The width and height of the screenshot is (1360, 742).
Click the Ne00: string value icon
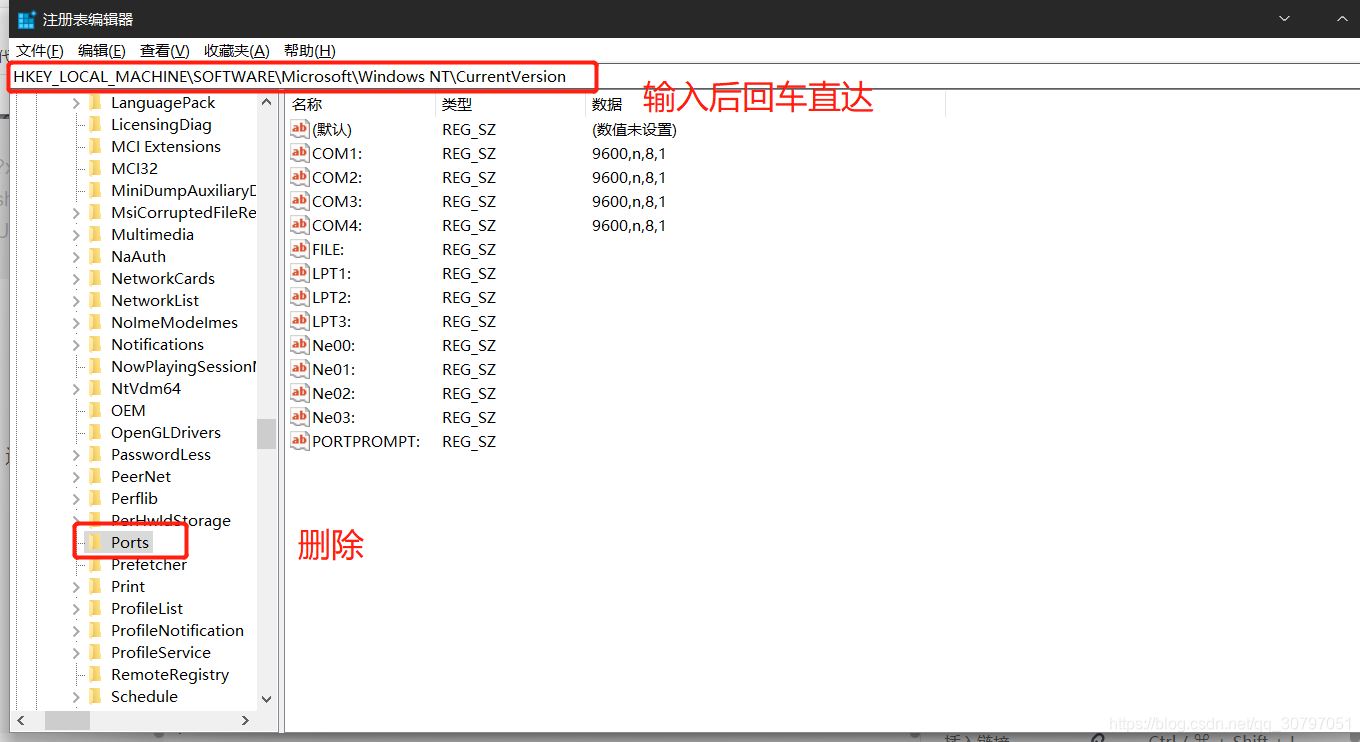pos(300,345)
